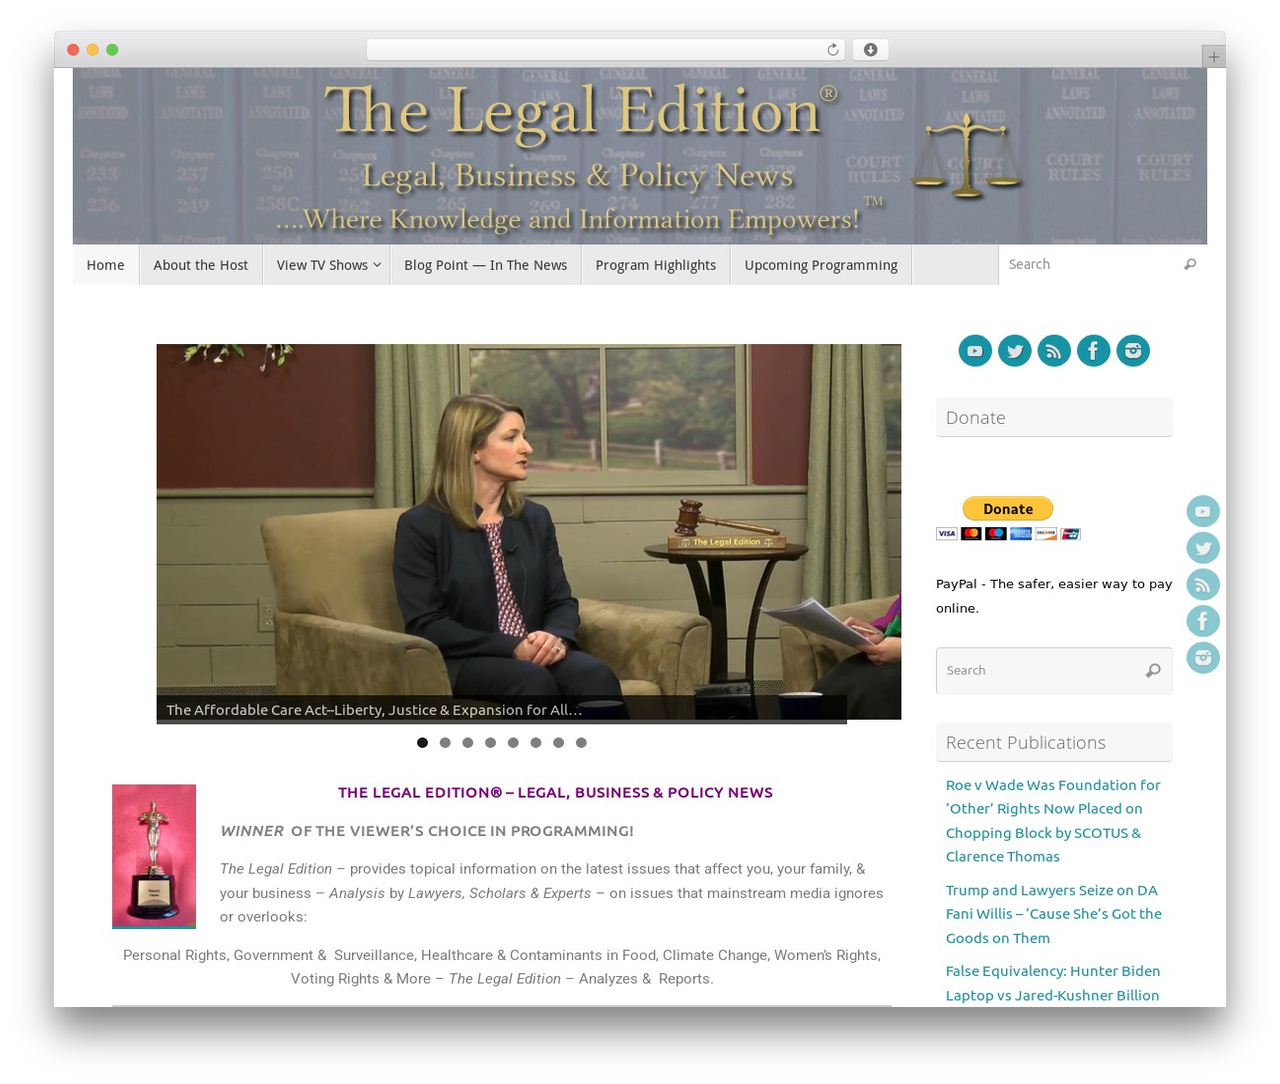Open the YouTube icon in the sidebar header

coord(975,351)
